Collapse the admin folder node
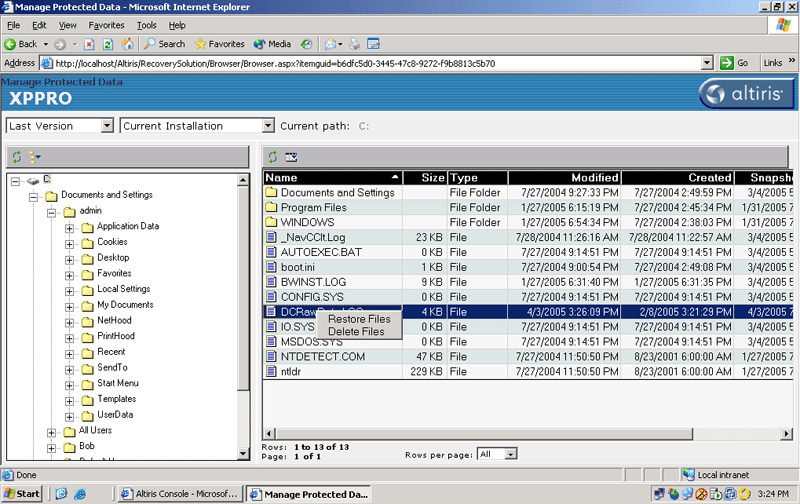This screenshot has width=800, height=504. 52,211
